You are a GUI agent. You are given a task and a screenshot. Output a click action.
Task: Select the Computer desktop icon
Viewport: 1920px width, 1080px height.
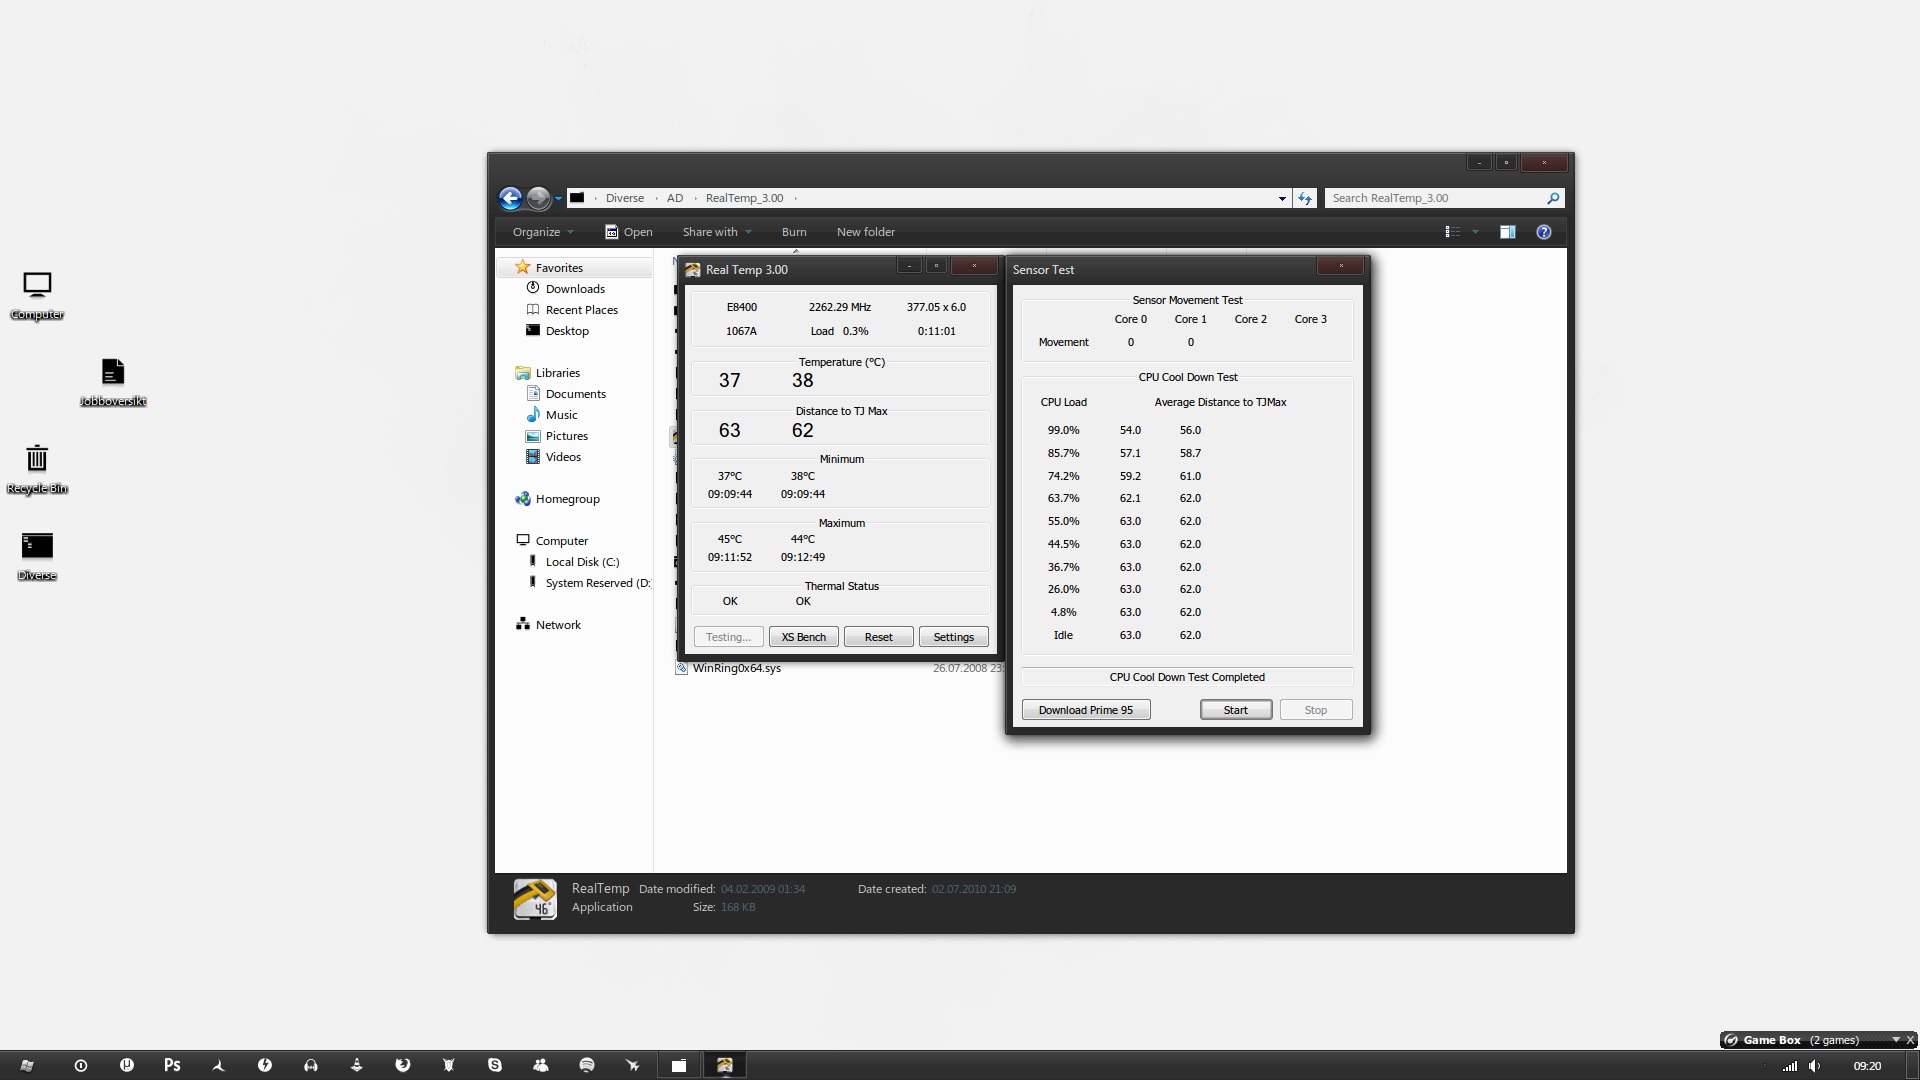pos(37,296)
